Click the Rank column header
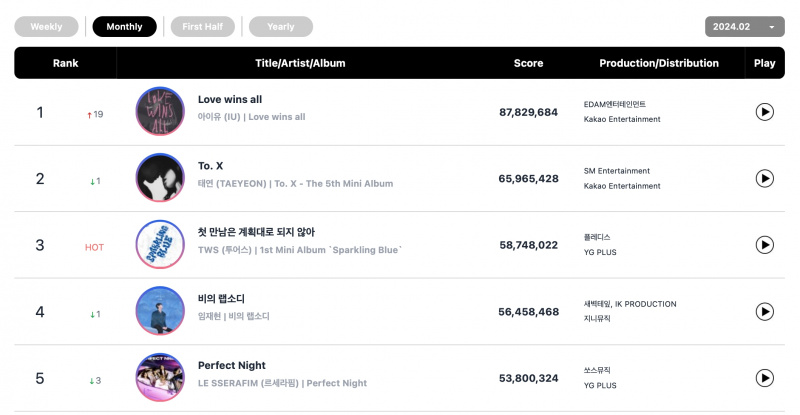The width and height of the screenshot is (800, 415). pos(65,63)
